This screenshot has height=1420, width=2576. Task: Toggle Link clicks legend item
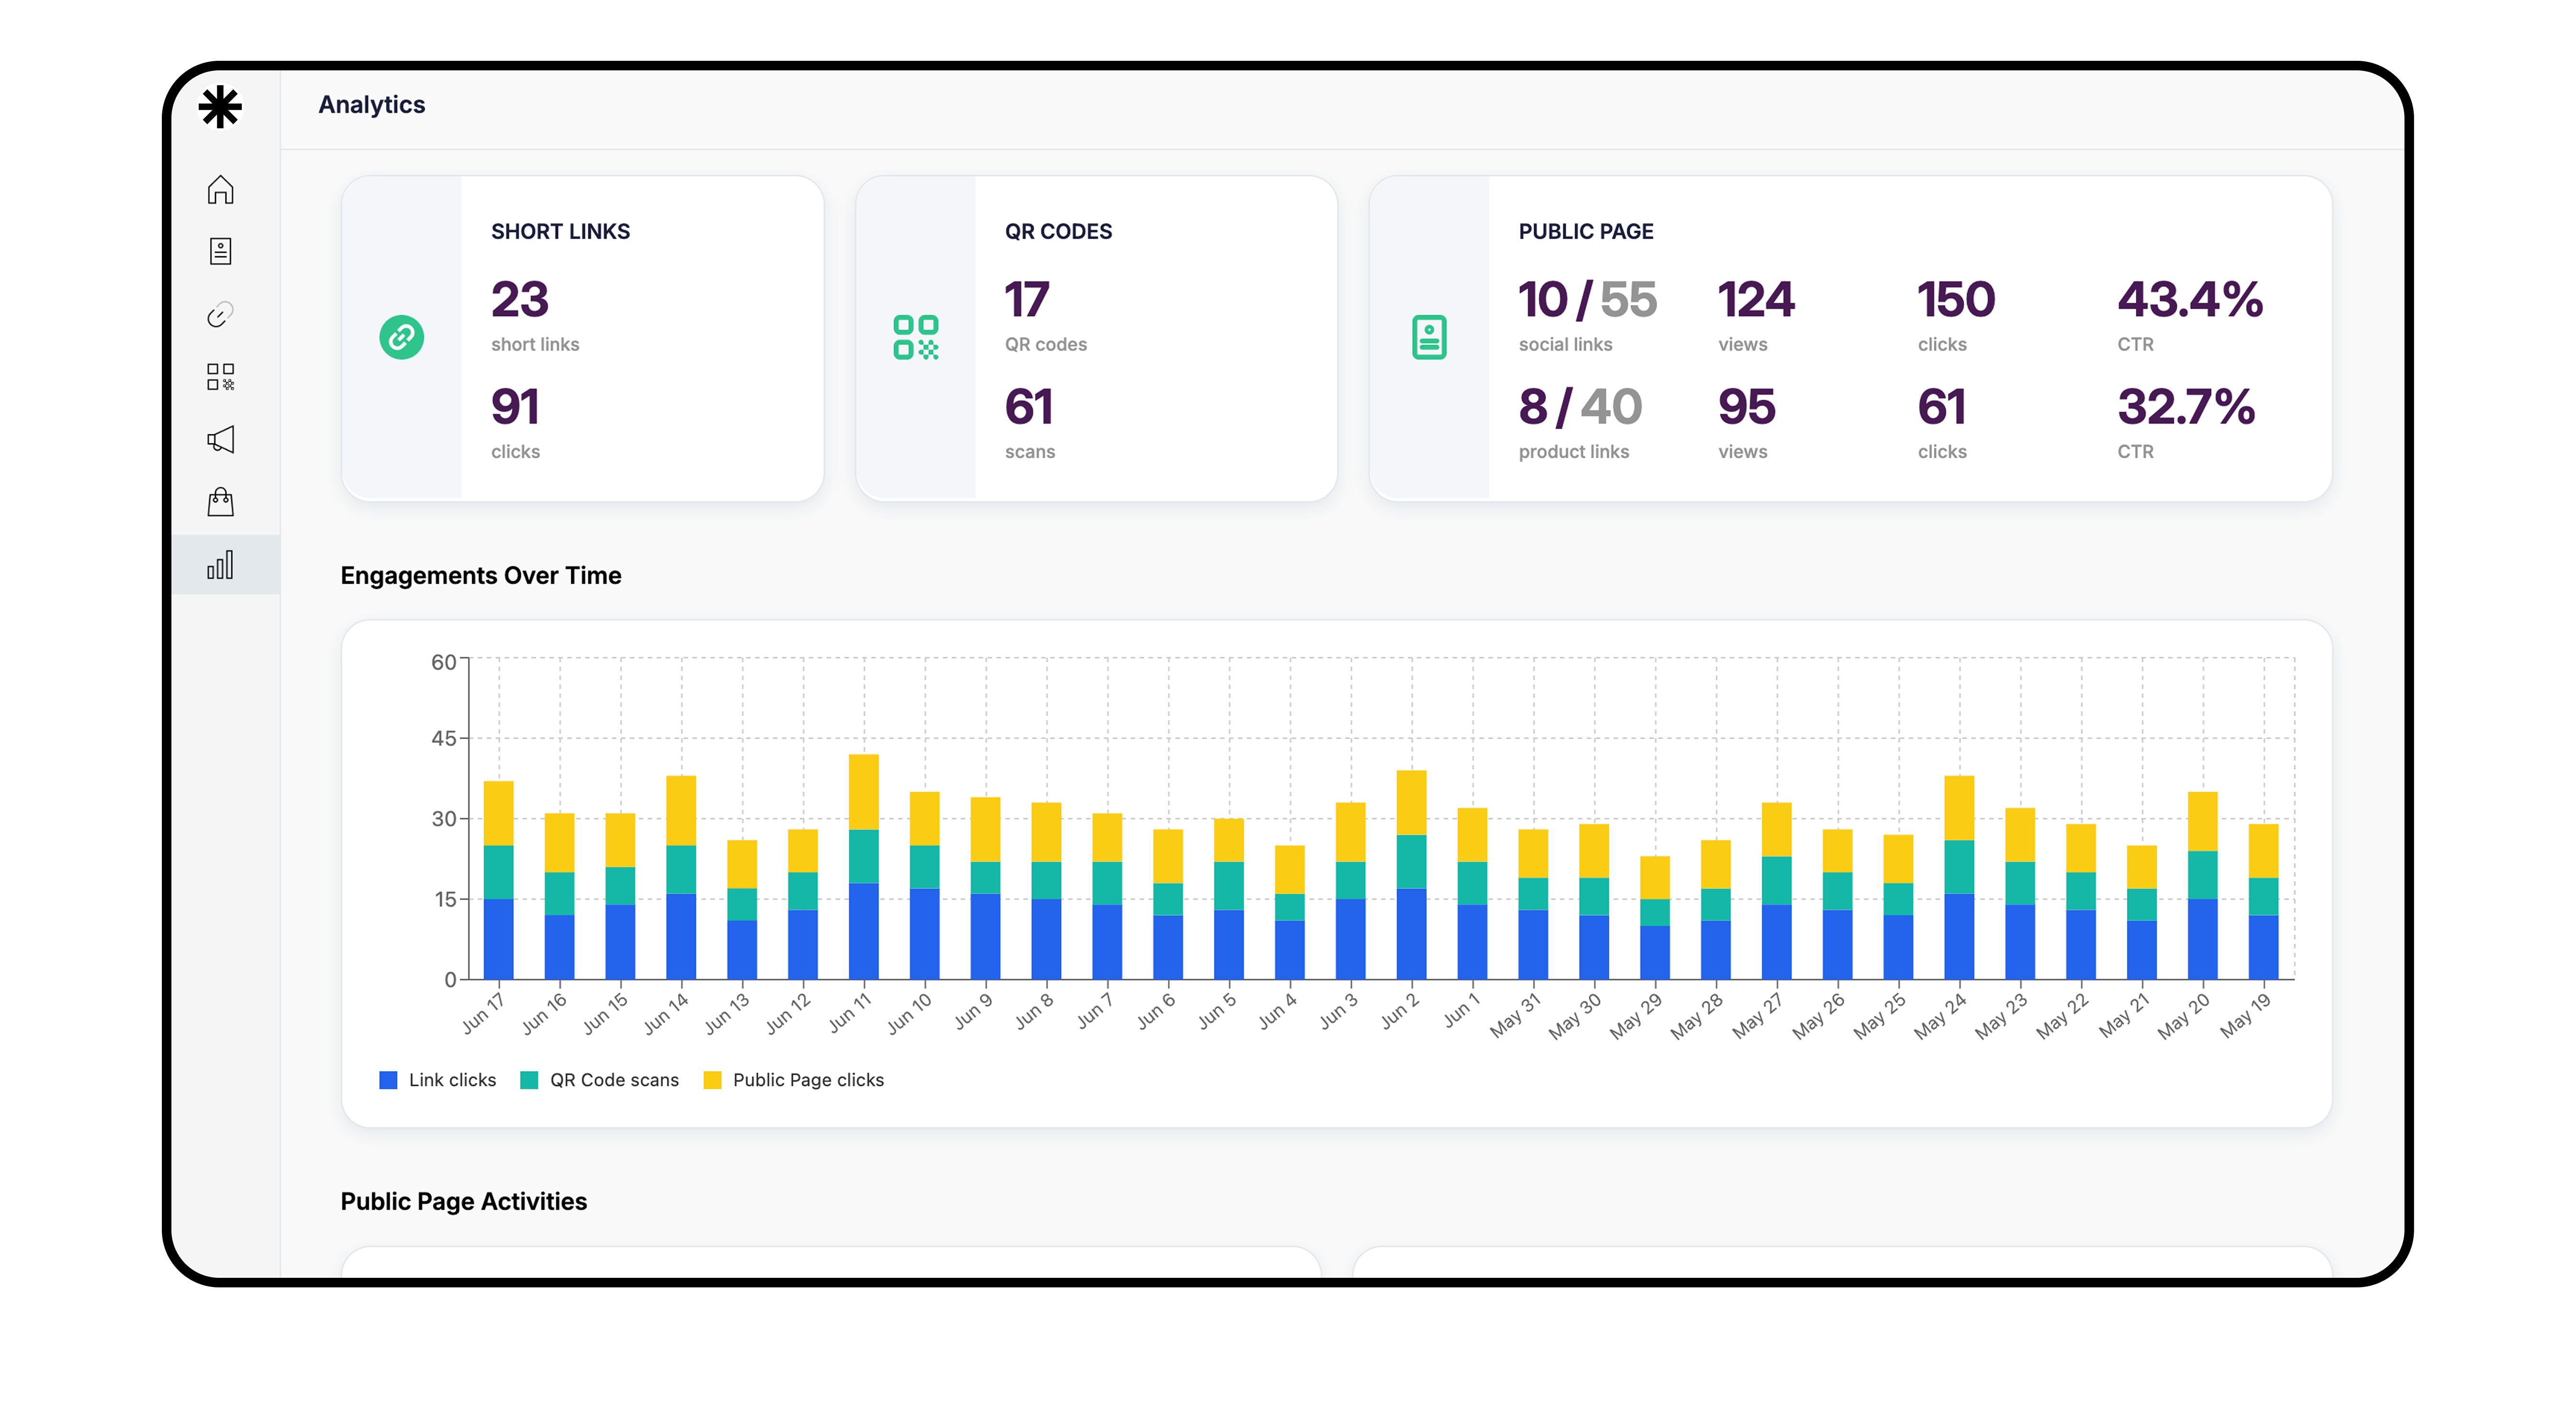pyautogui.click(x=452, y=1080)
